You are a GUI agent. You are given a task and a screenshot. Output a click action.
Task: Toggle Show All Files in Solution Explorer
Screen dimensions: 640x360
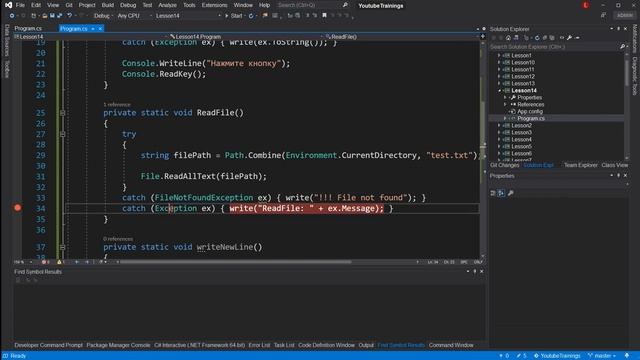[x=552, y=38]
